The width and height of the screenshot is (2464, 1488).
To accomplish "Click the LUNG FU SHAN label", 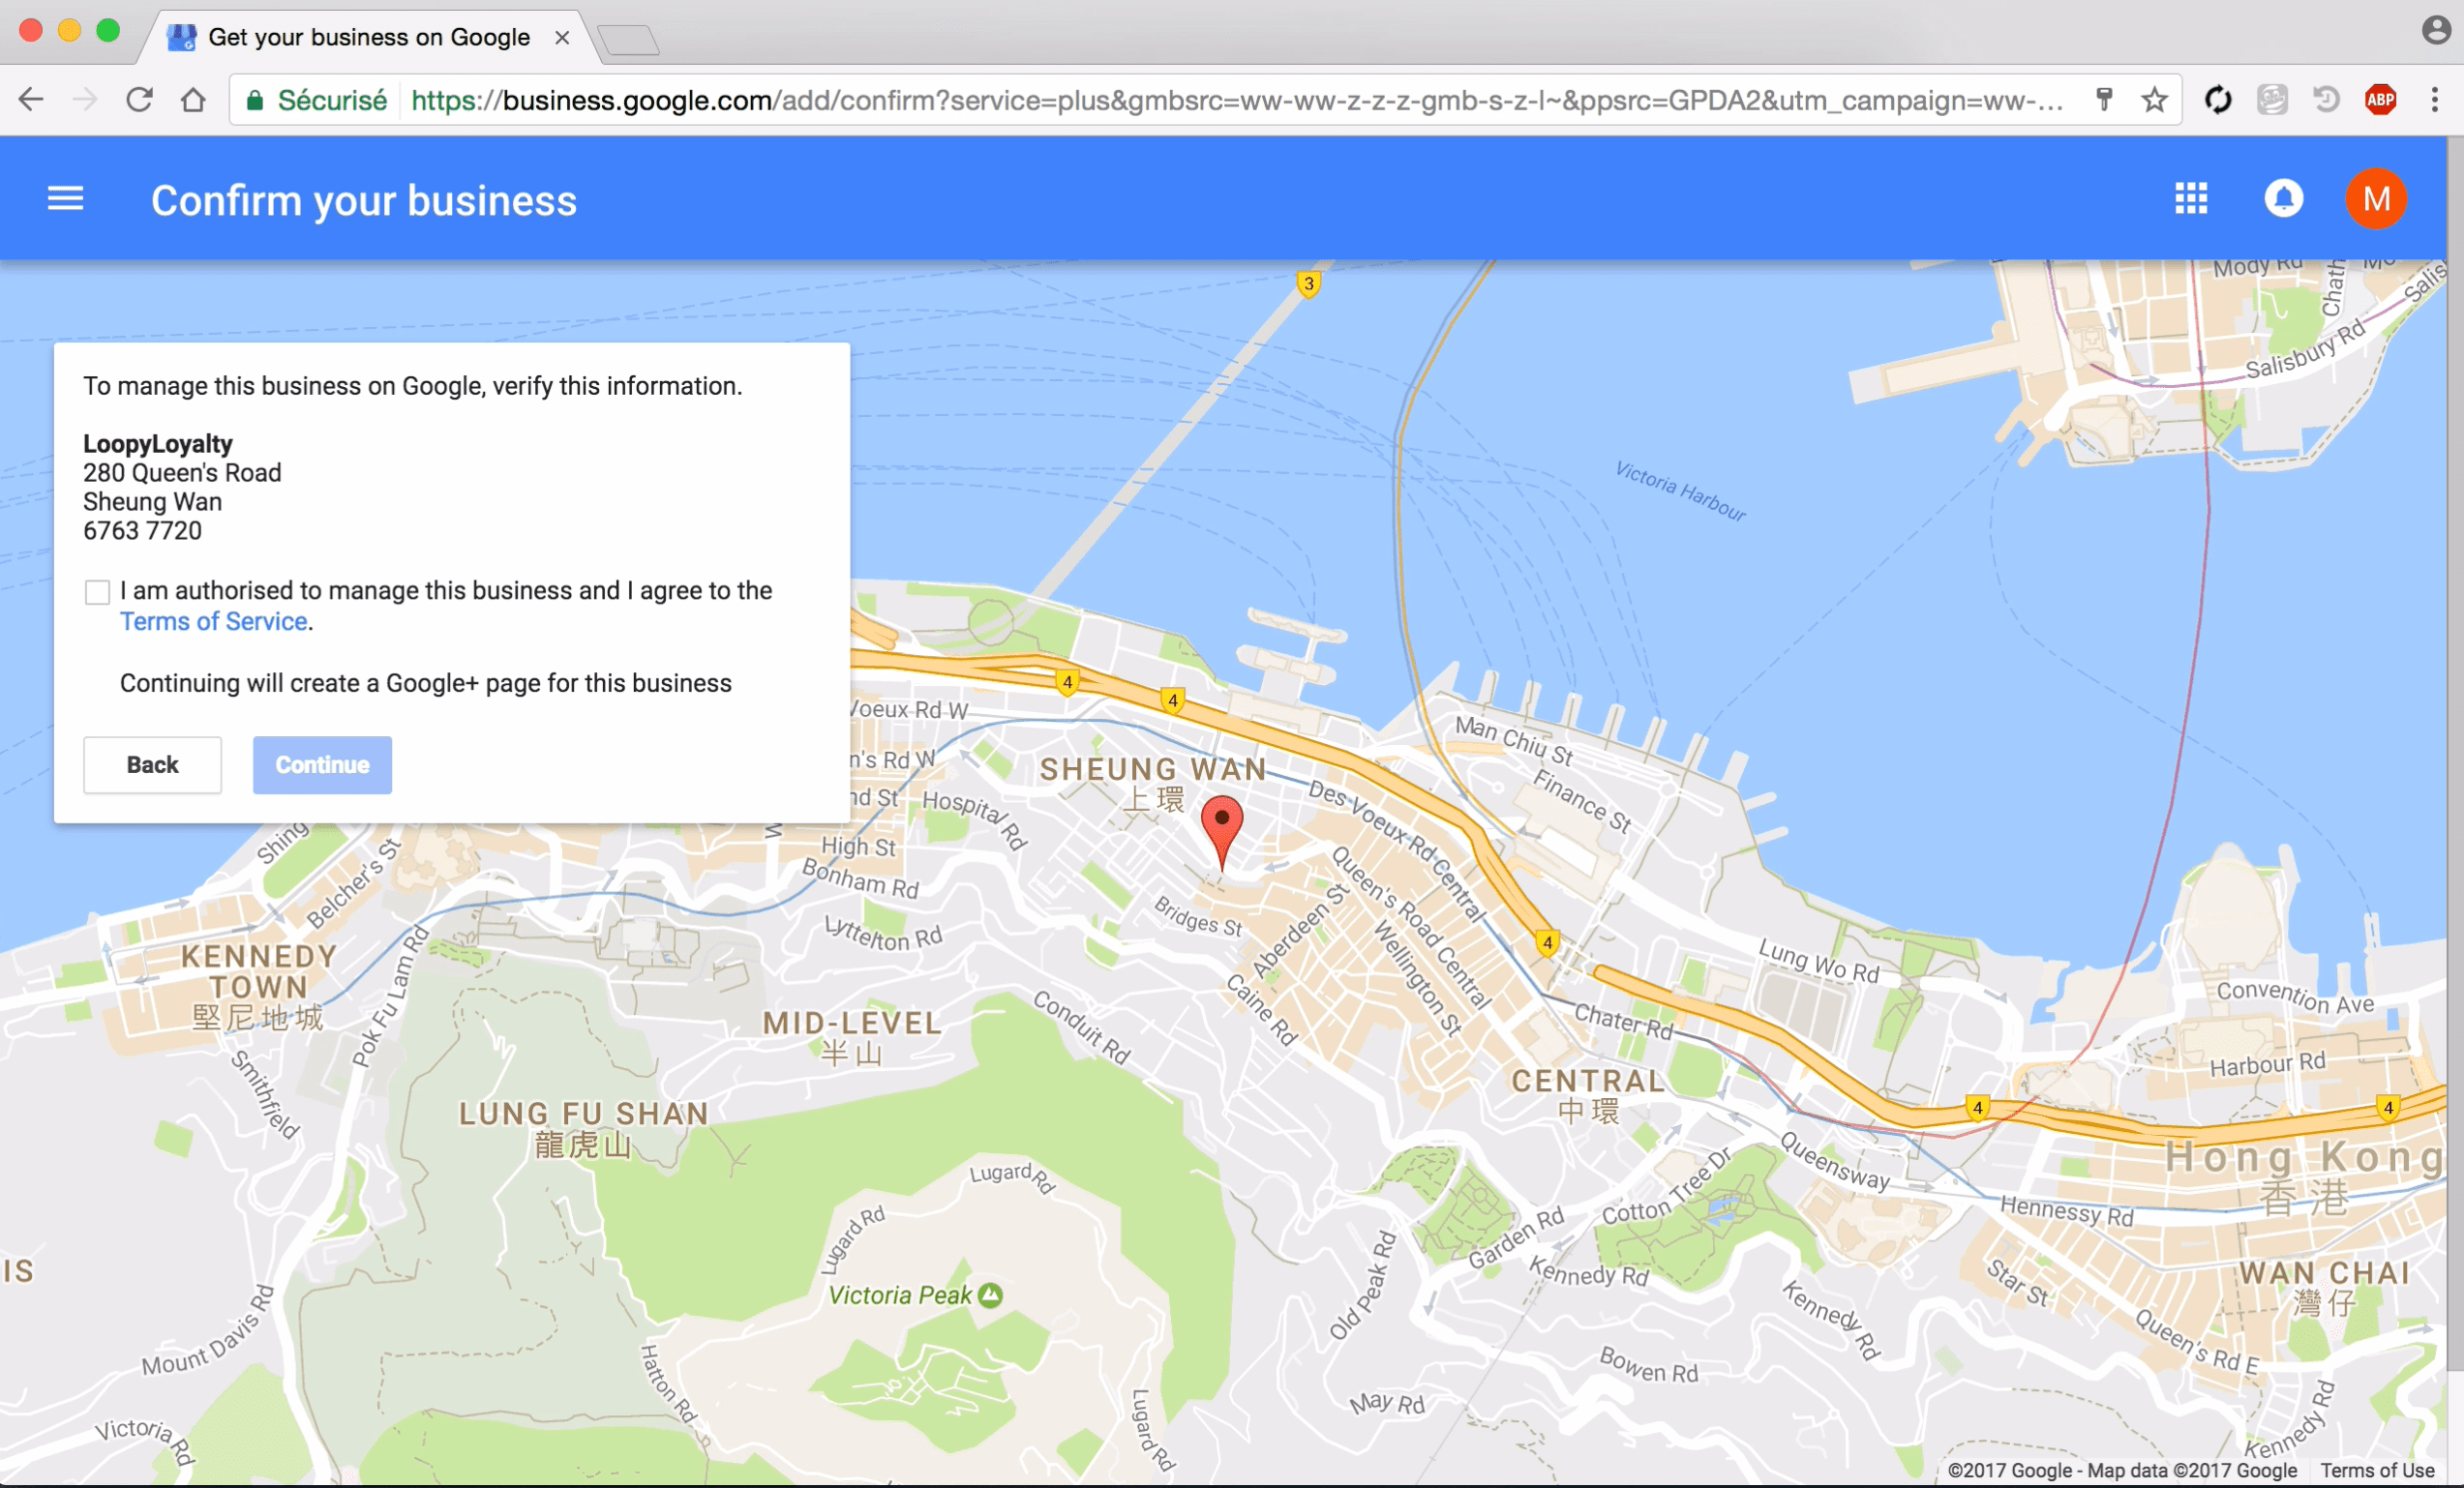I will (x=583, y=1114).
